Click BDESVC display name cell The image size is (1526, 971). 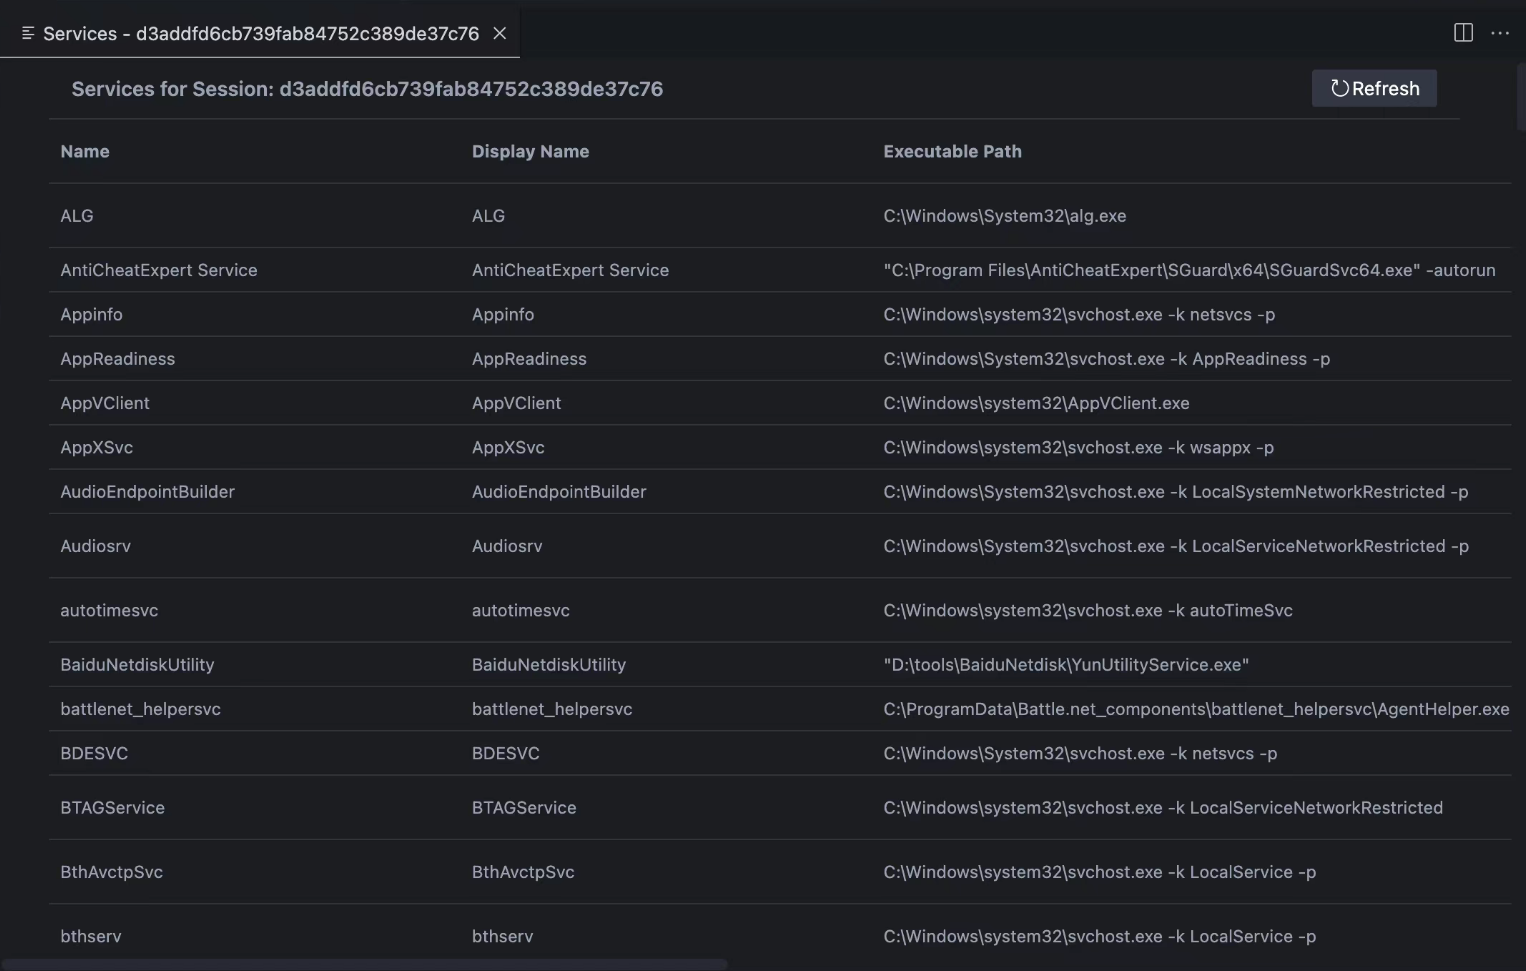(505, 753)
